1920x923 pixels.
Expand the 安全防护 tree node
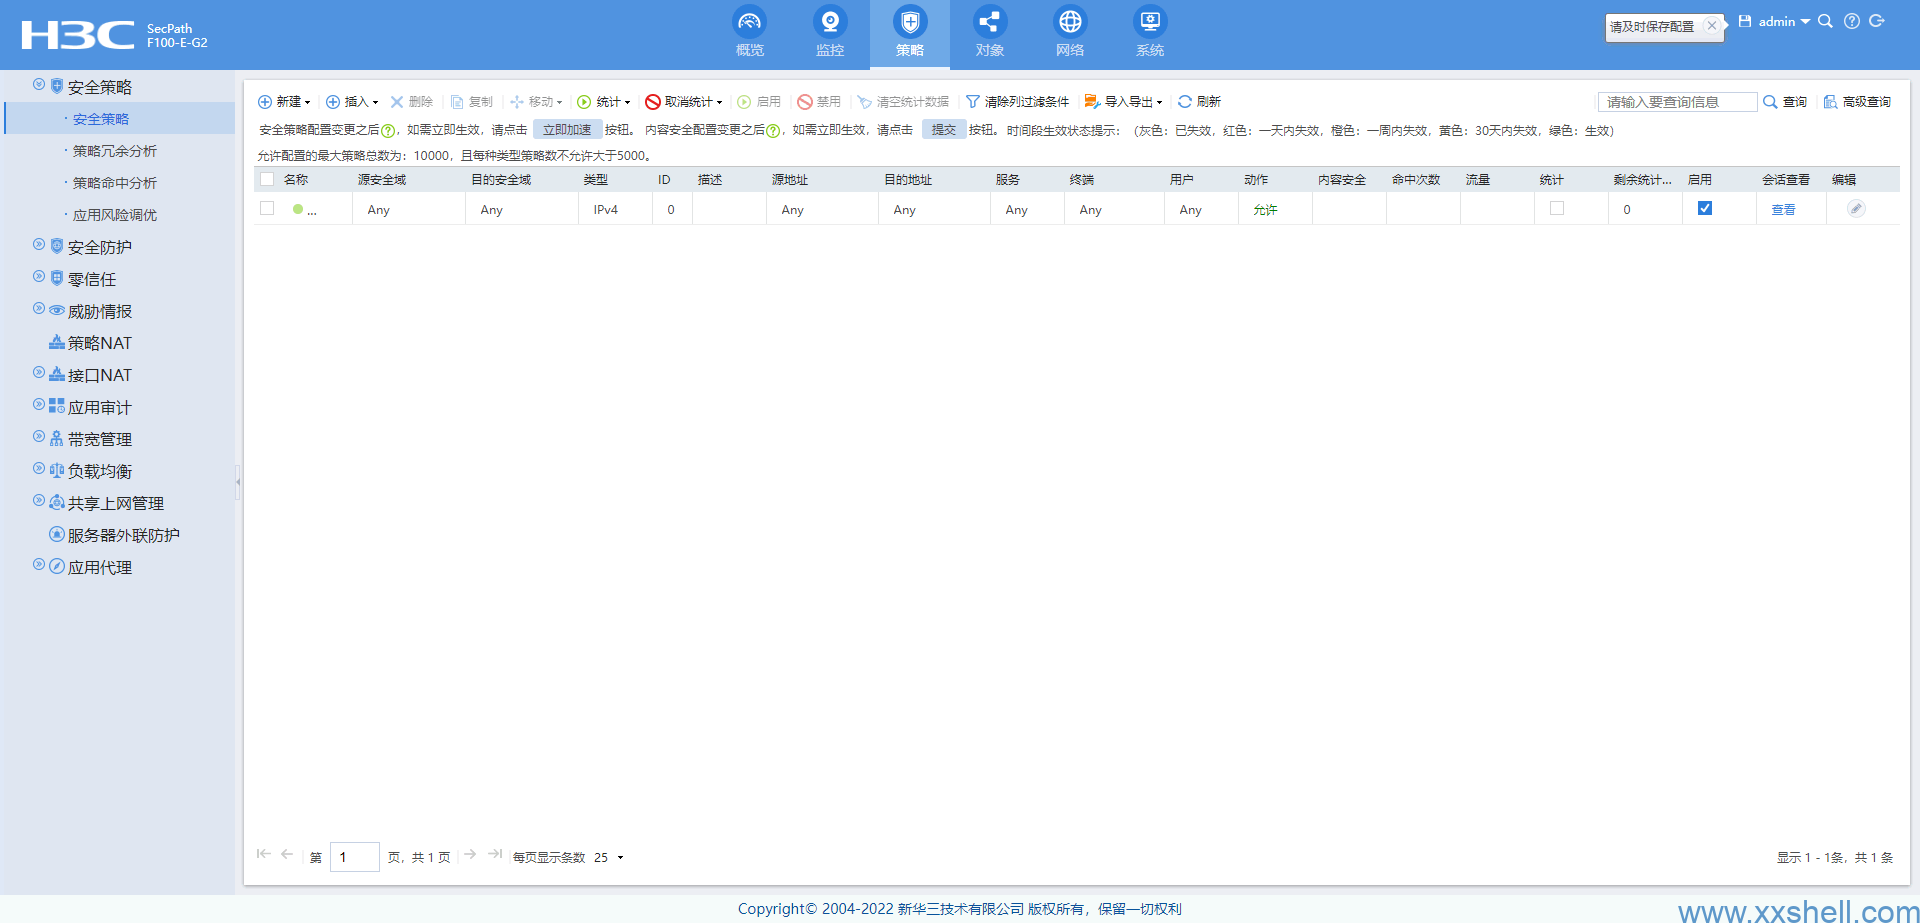[39, 245]
